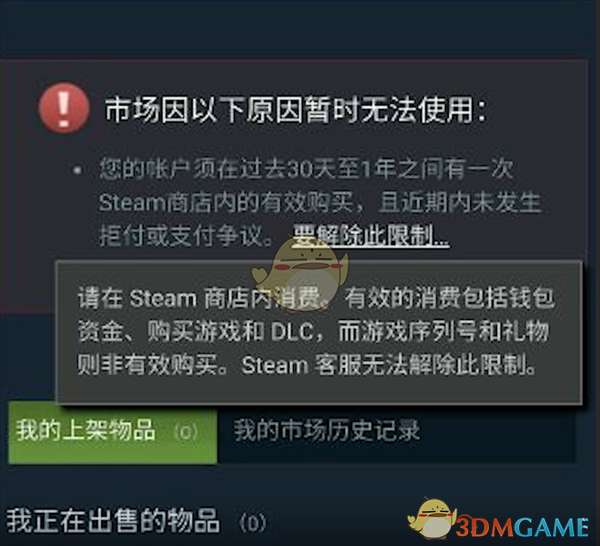This screenshot has width=600, height=546.
Task: Click the dark blank header area above the warning
Action: pos(291,27)
